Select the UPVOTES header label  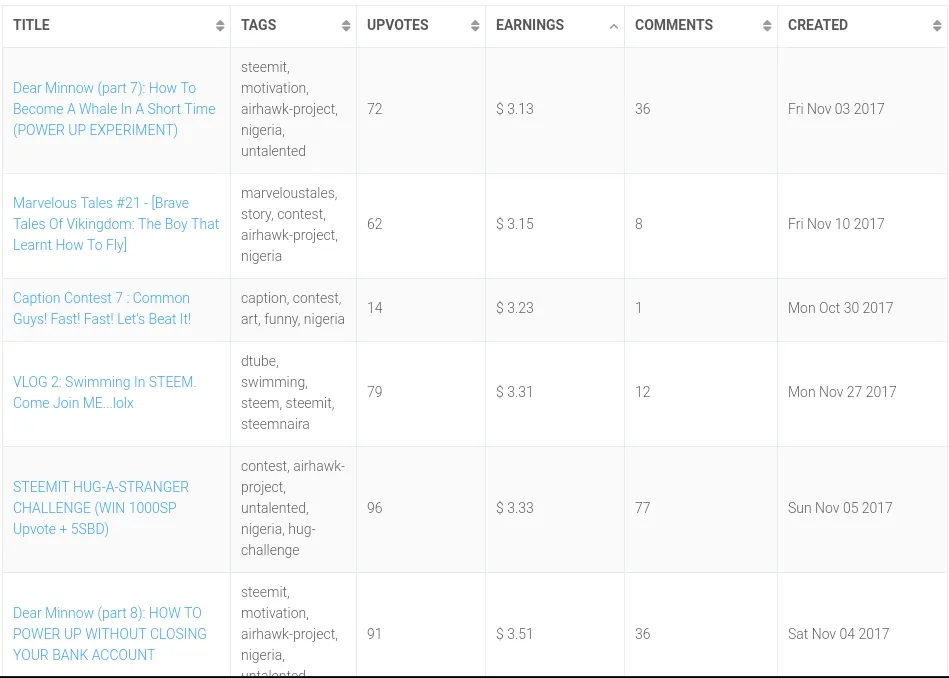(x=398, y=25)
